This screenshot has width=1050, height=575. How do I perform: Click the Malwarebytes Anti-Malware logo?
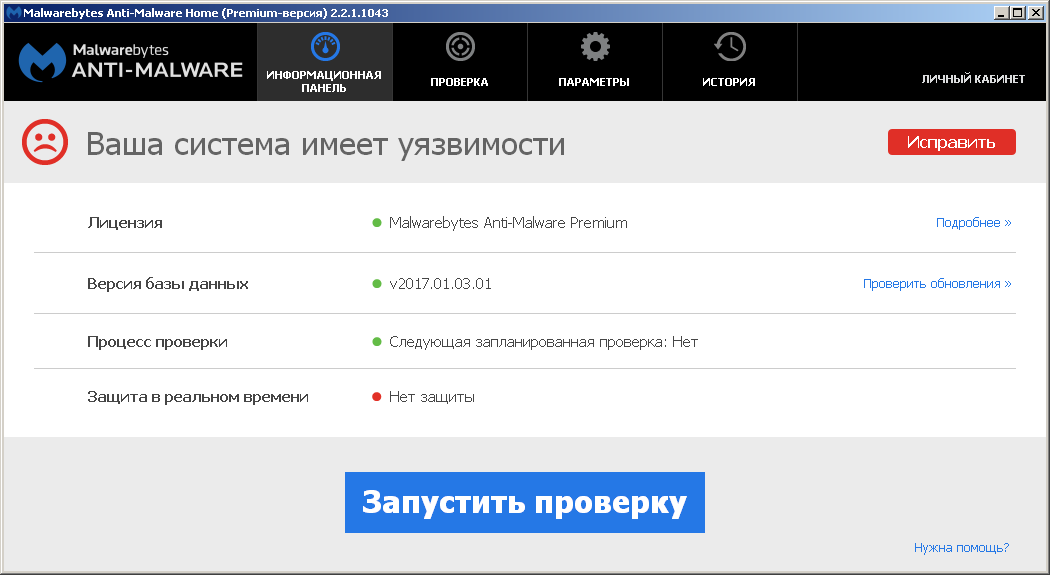pos(131,62)
